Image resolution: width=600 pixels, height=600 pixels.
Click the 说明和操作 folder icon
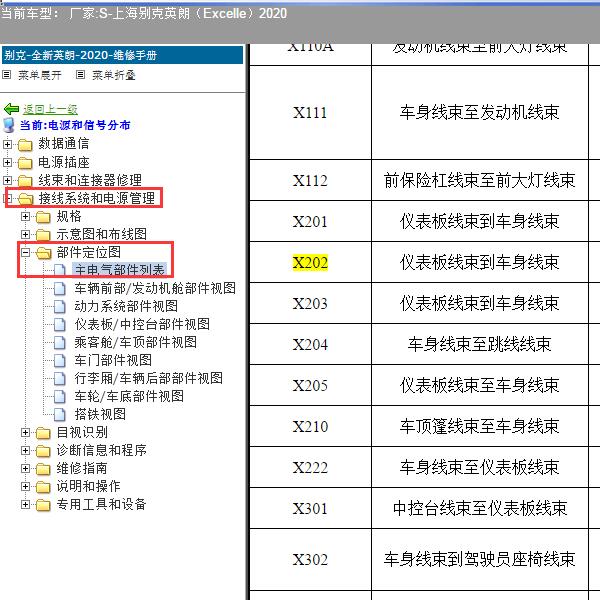(x=43, y=487)
